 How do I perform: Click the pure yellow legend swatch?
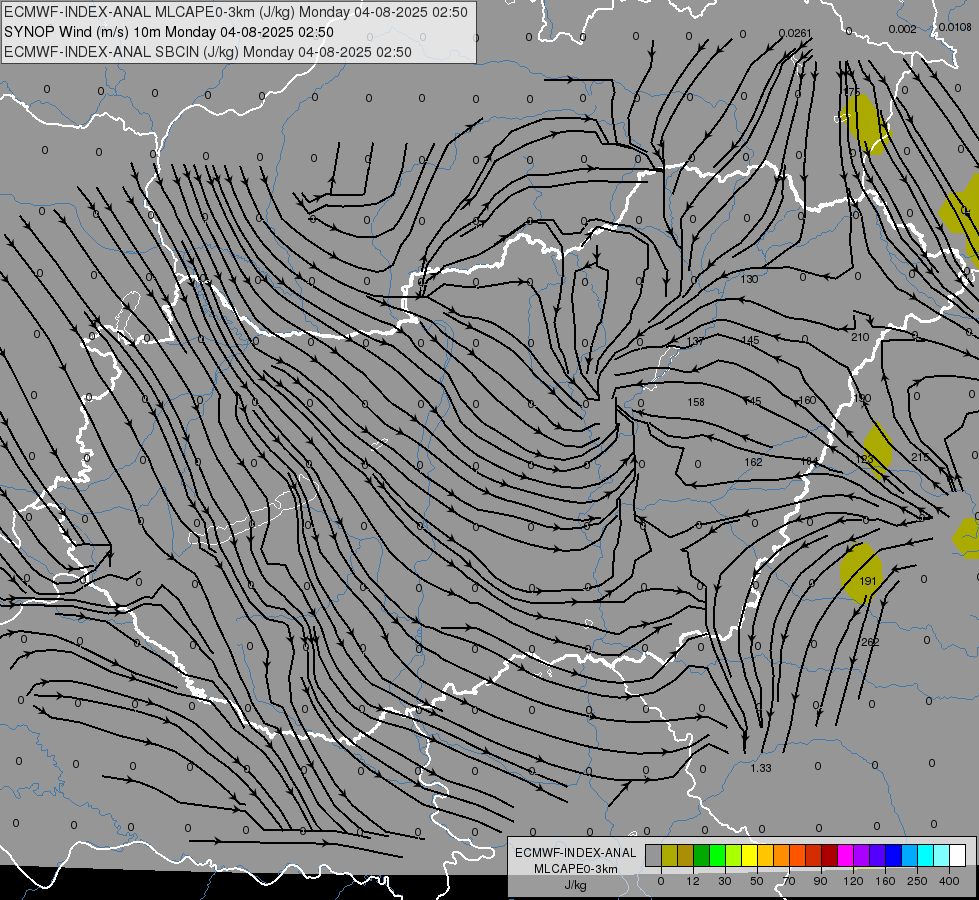tap(749, 855)
